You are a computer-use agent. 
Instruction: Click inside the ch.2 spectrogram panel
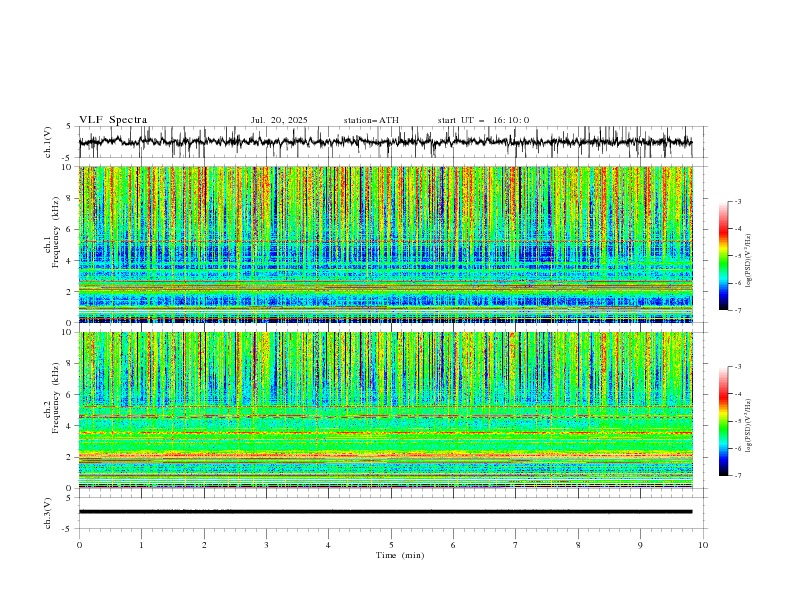[x=386, y=410]
